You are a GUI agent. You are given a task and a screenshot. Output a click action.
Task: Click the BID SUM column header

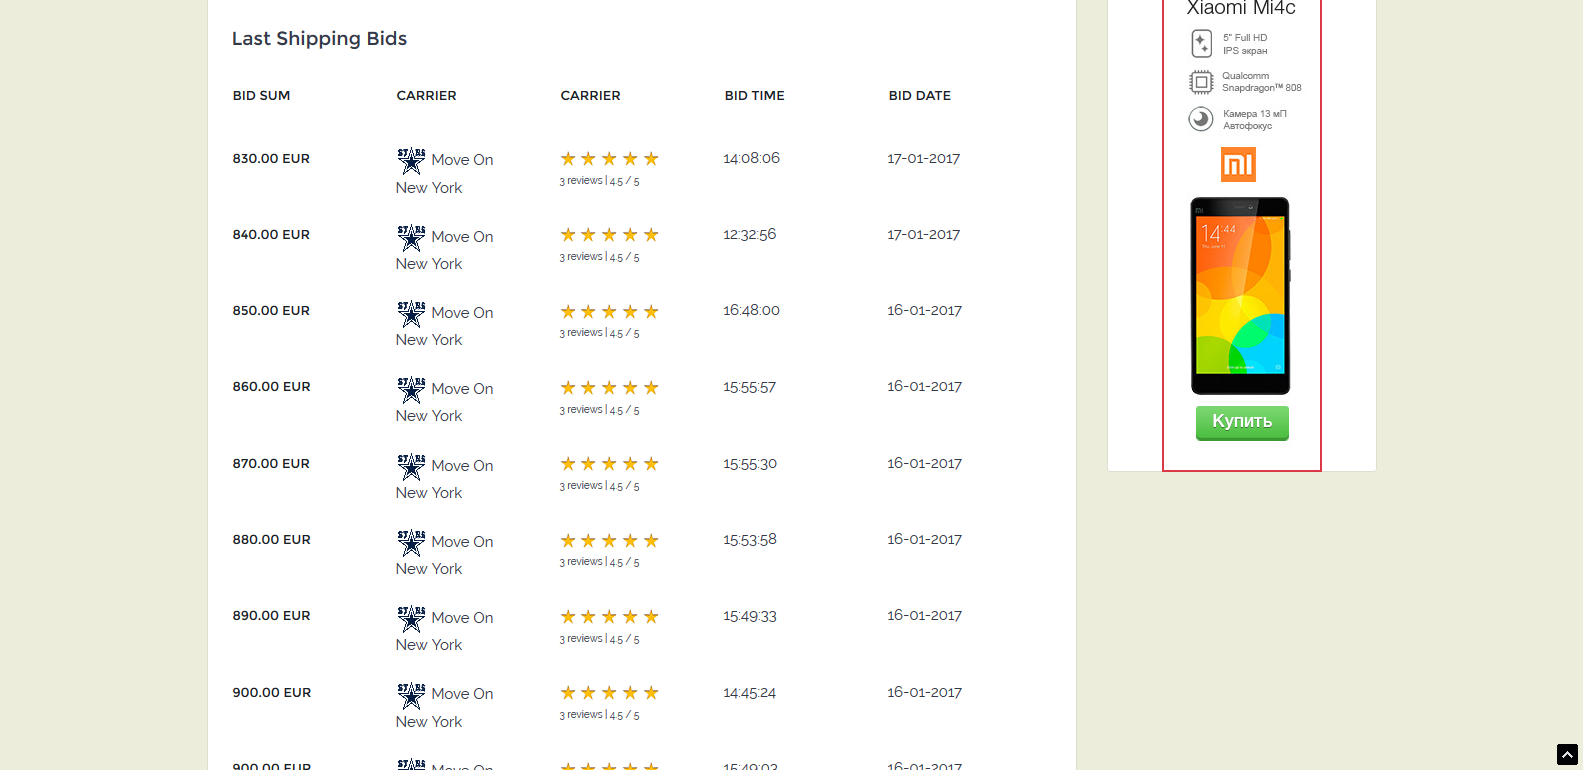coord(261,96)
